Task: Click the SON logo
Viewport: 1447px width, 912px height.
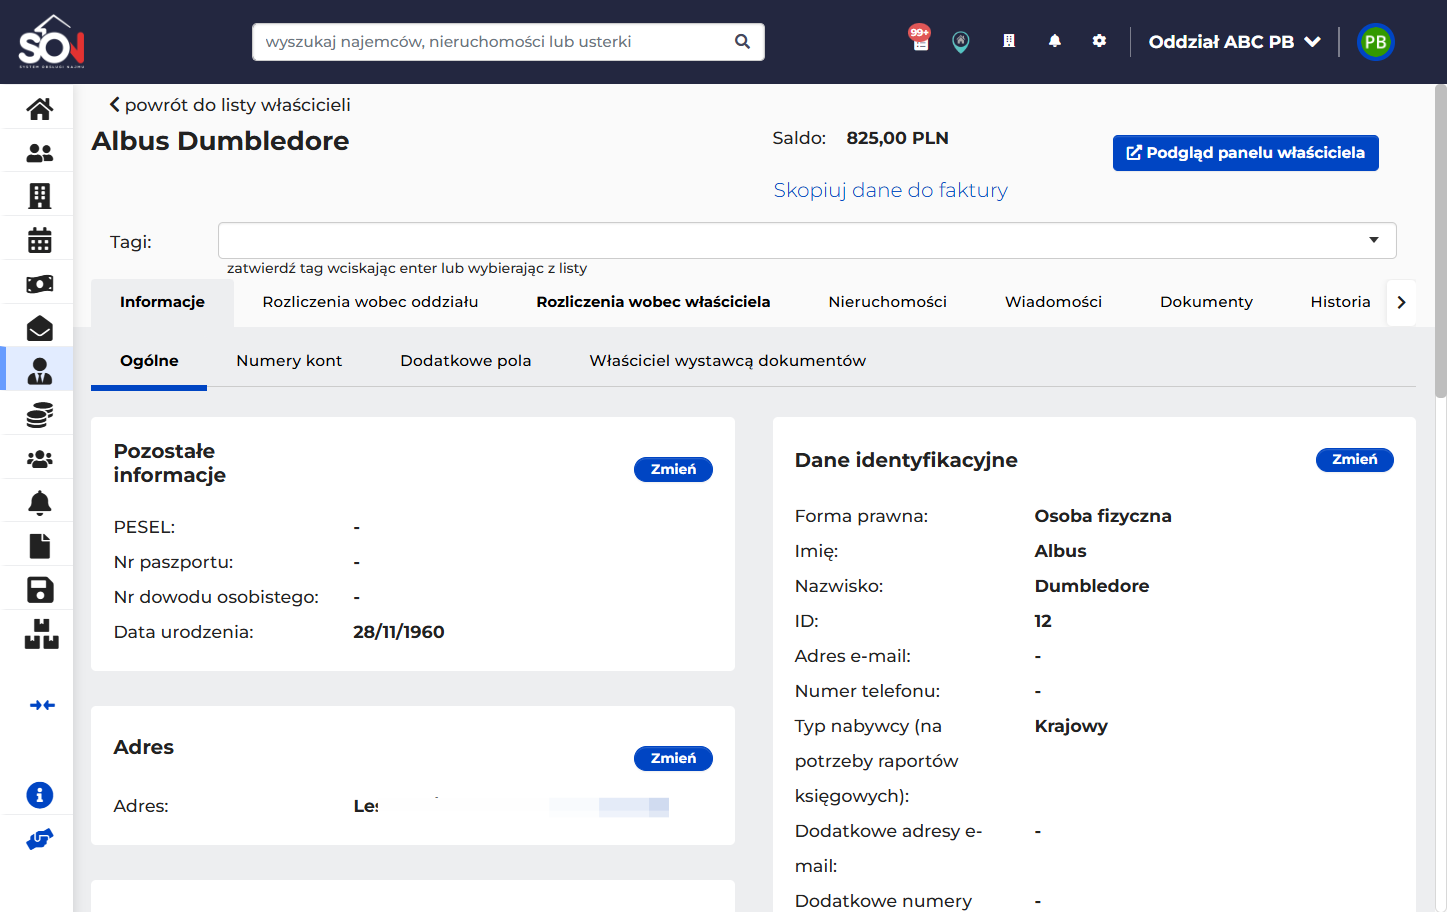Action: (52, 42)
